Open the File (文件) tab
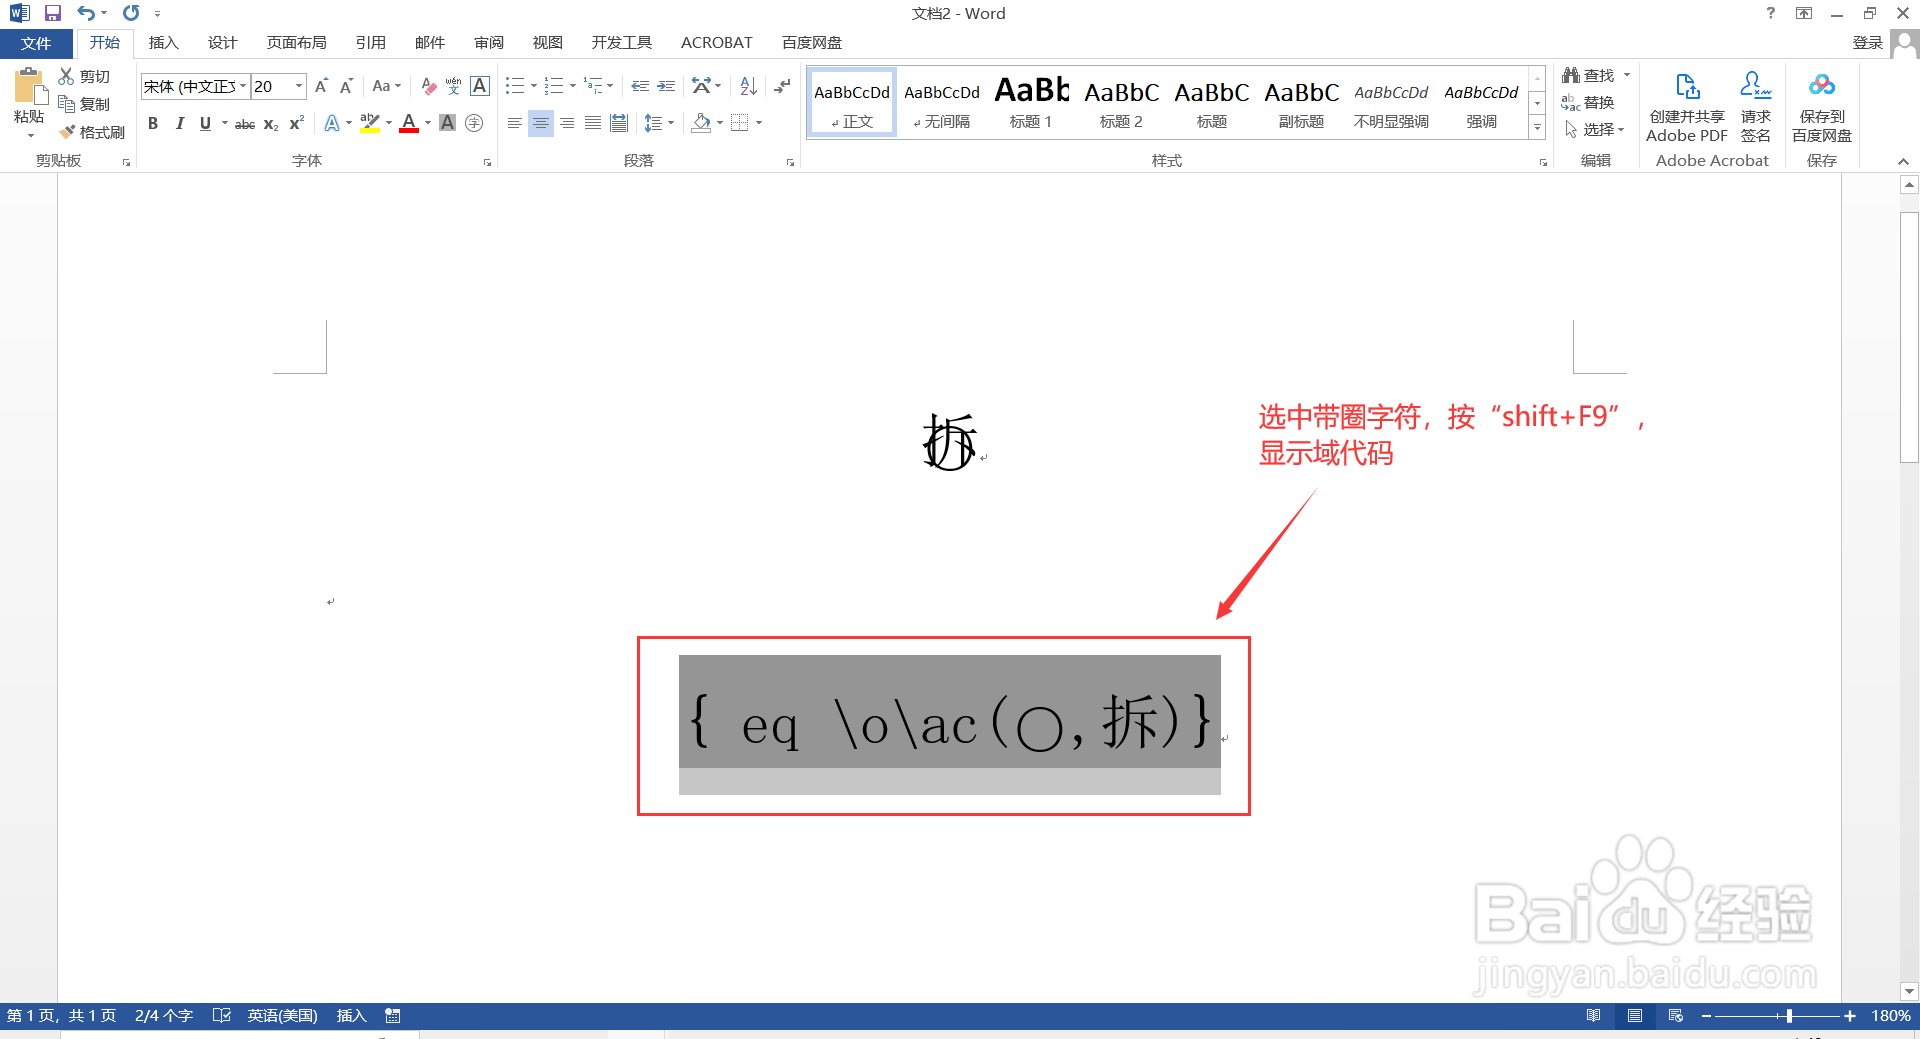Image resolution: width=1920 pixels, height=1039 pixels. coord(36,43)
